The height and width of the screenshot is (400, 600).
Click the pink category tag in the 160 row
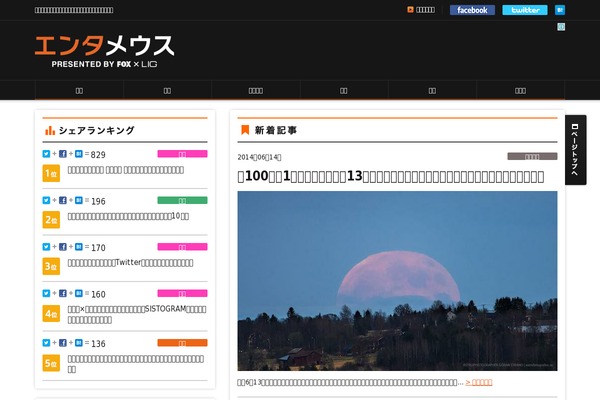coord(183,293)
